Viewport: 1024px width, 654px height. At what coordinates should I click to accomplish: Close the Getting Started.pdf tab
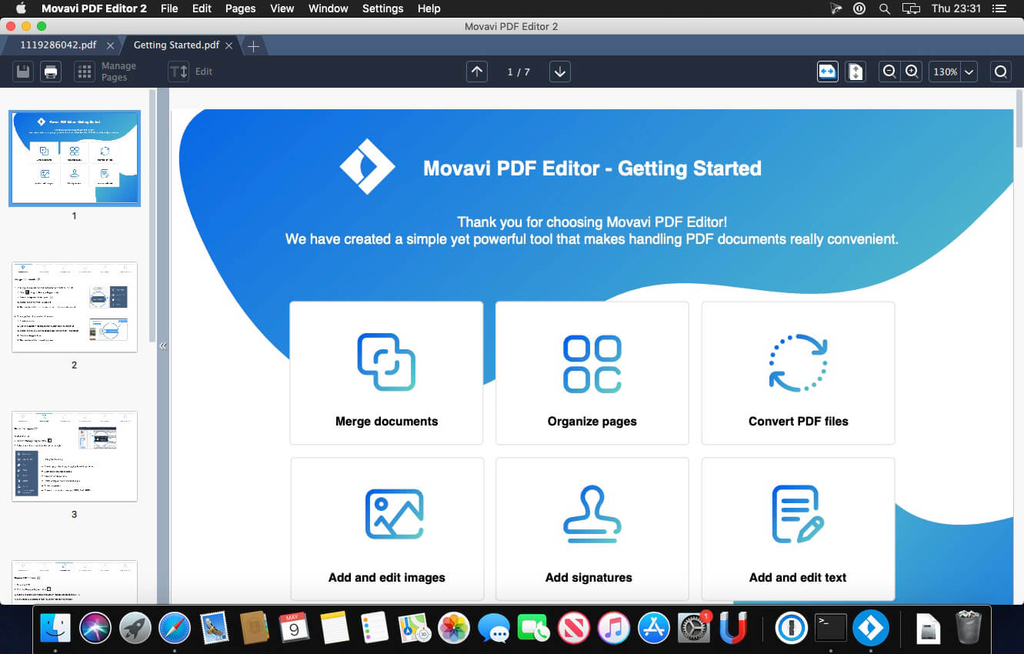coord(229,45)
